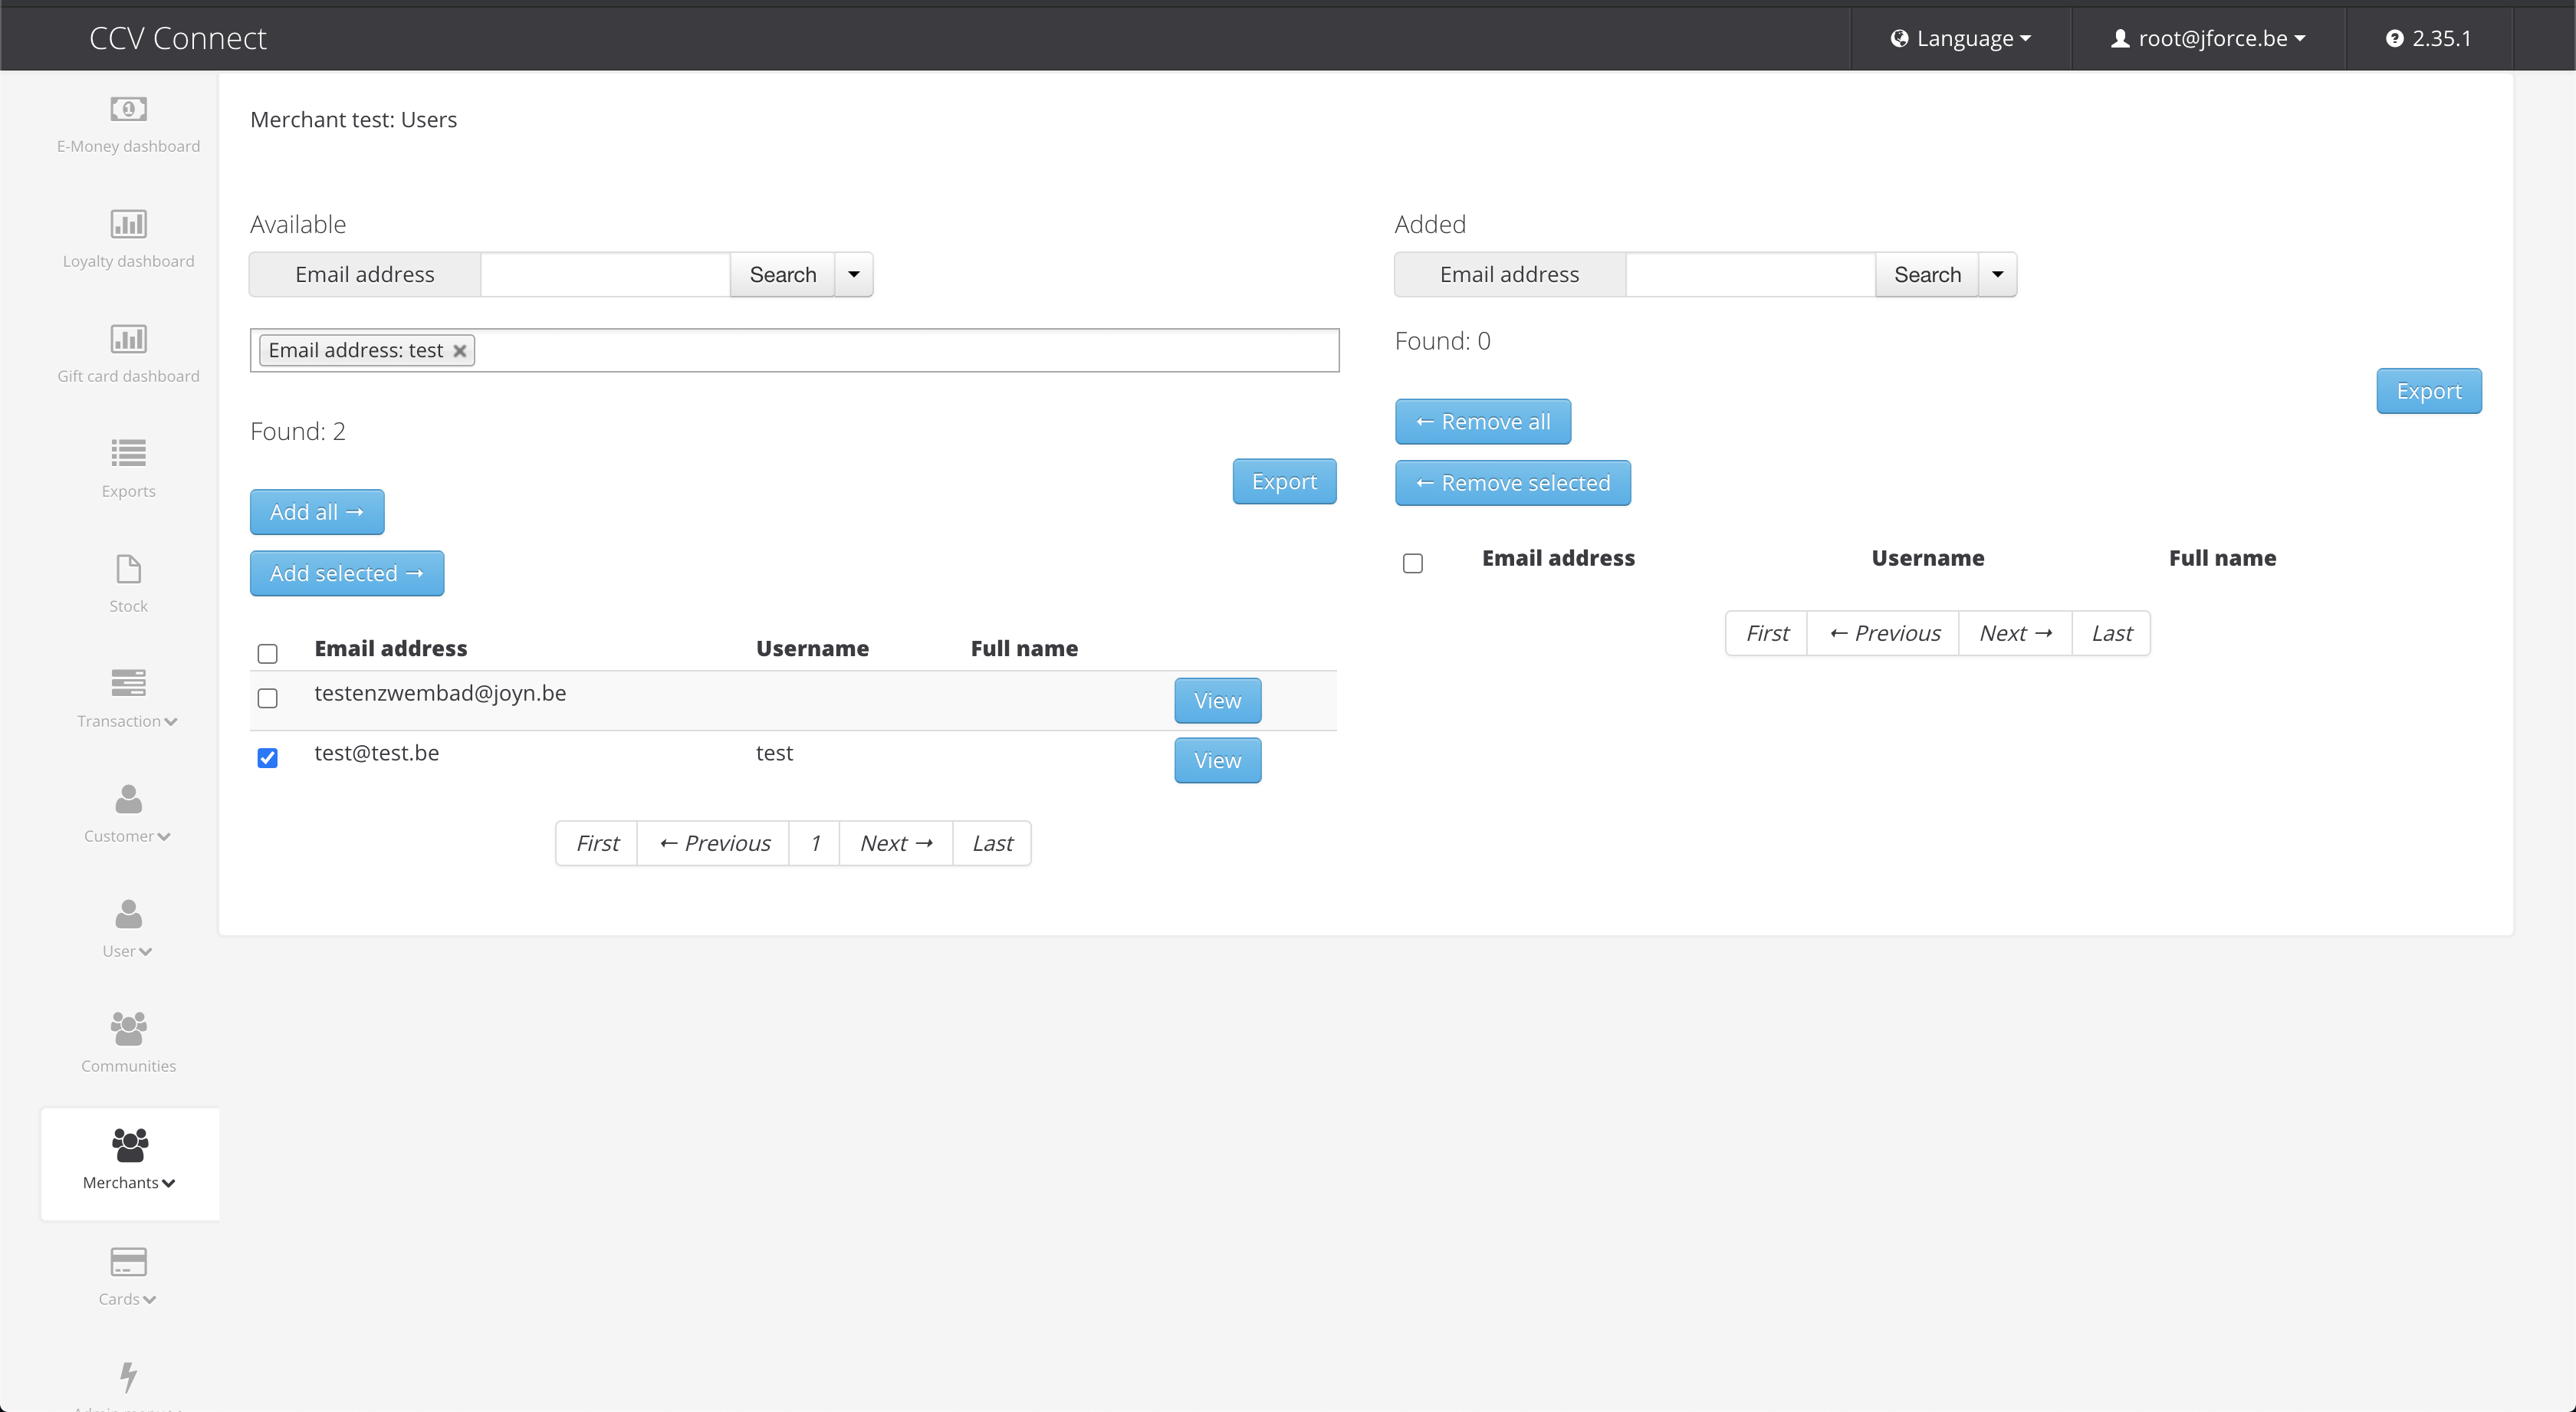The image size is (2576, 1412).
Task: Go to Exports list icon
Action: tap(128, 454)
